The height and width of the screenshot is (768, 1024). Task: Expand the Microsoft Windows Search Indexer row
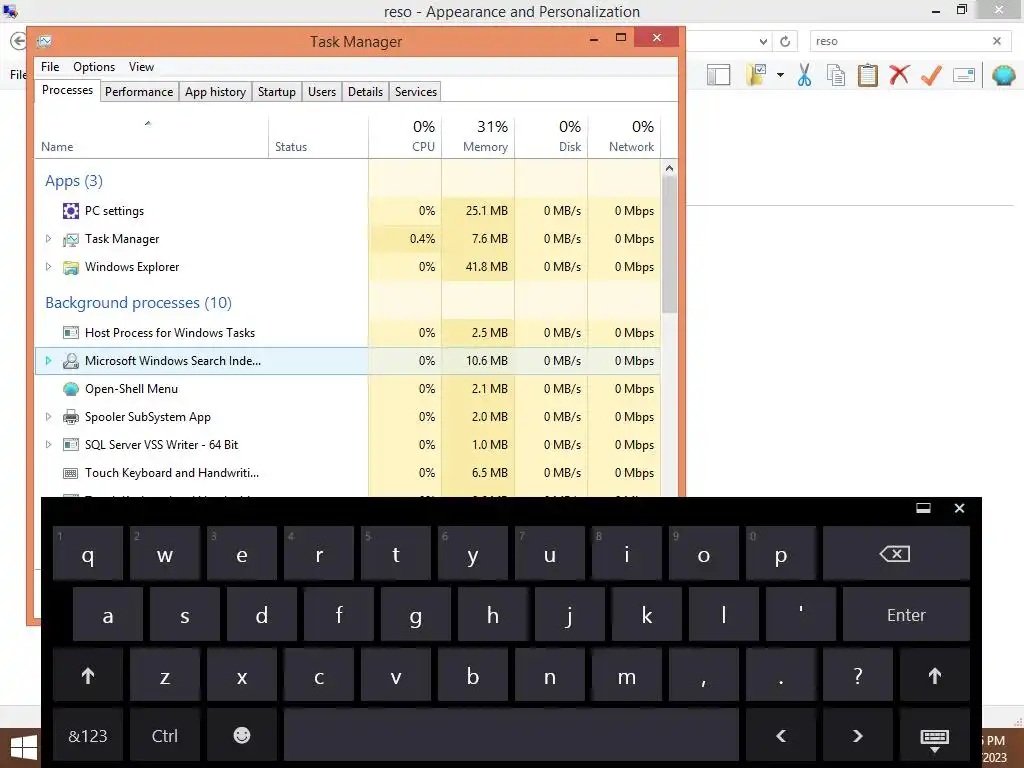click(x=48, y=361)
